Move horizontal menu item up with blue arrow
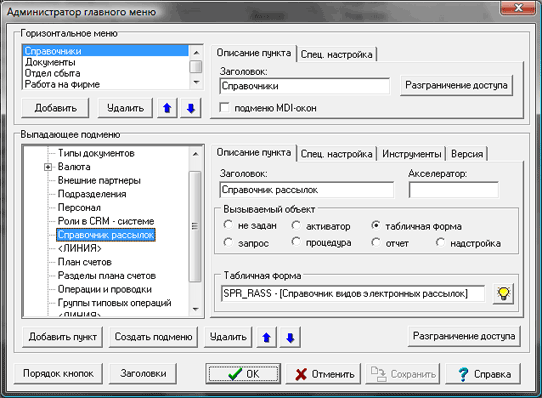The image size is (542, 398). 167,108
